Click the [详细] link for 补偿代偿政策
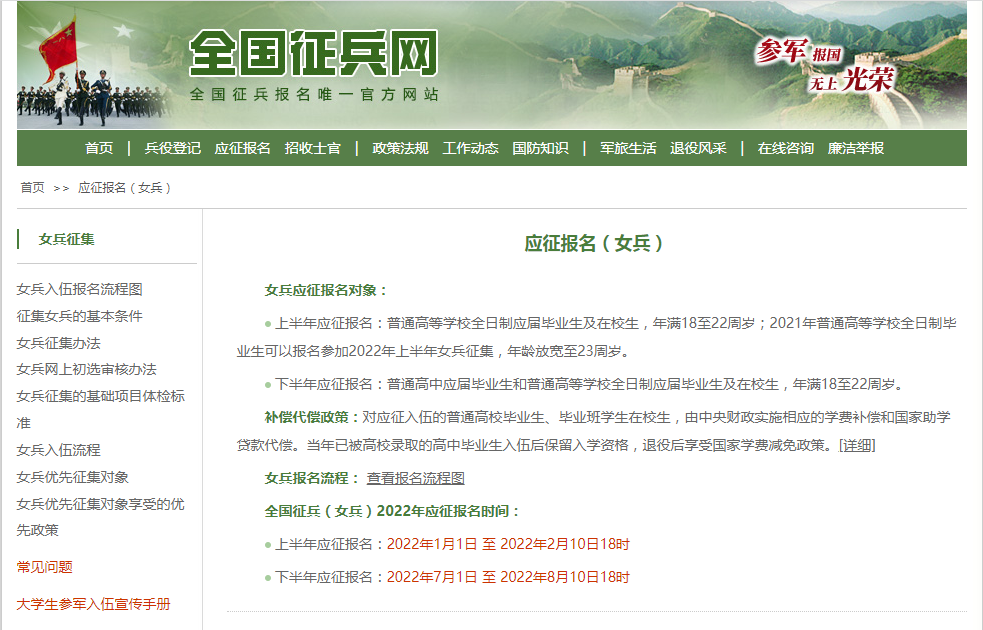Viewport: 983px width, 630px height. (x=857, y=445)
